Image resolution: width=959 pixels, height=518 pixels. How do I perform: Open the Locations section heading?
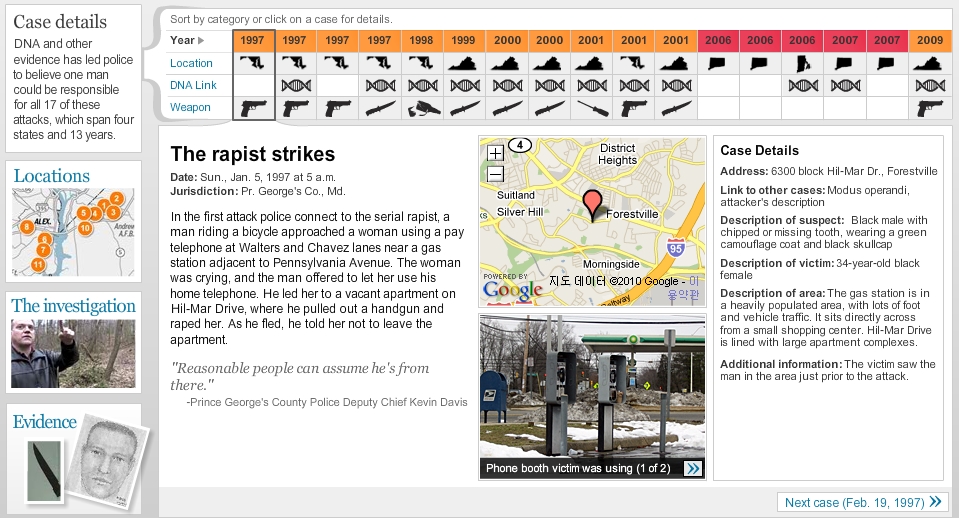pos(51,176)
